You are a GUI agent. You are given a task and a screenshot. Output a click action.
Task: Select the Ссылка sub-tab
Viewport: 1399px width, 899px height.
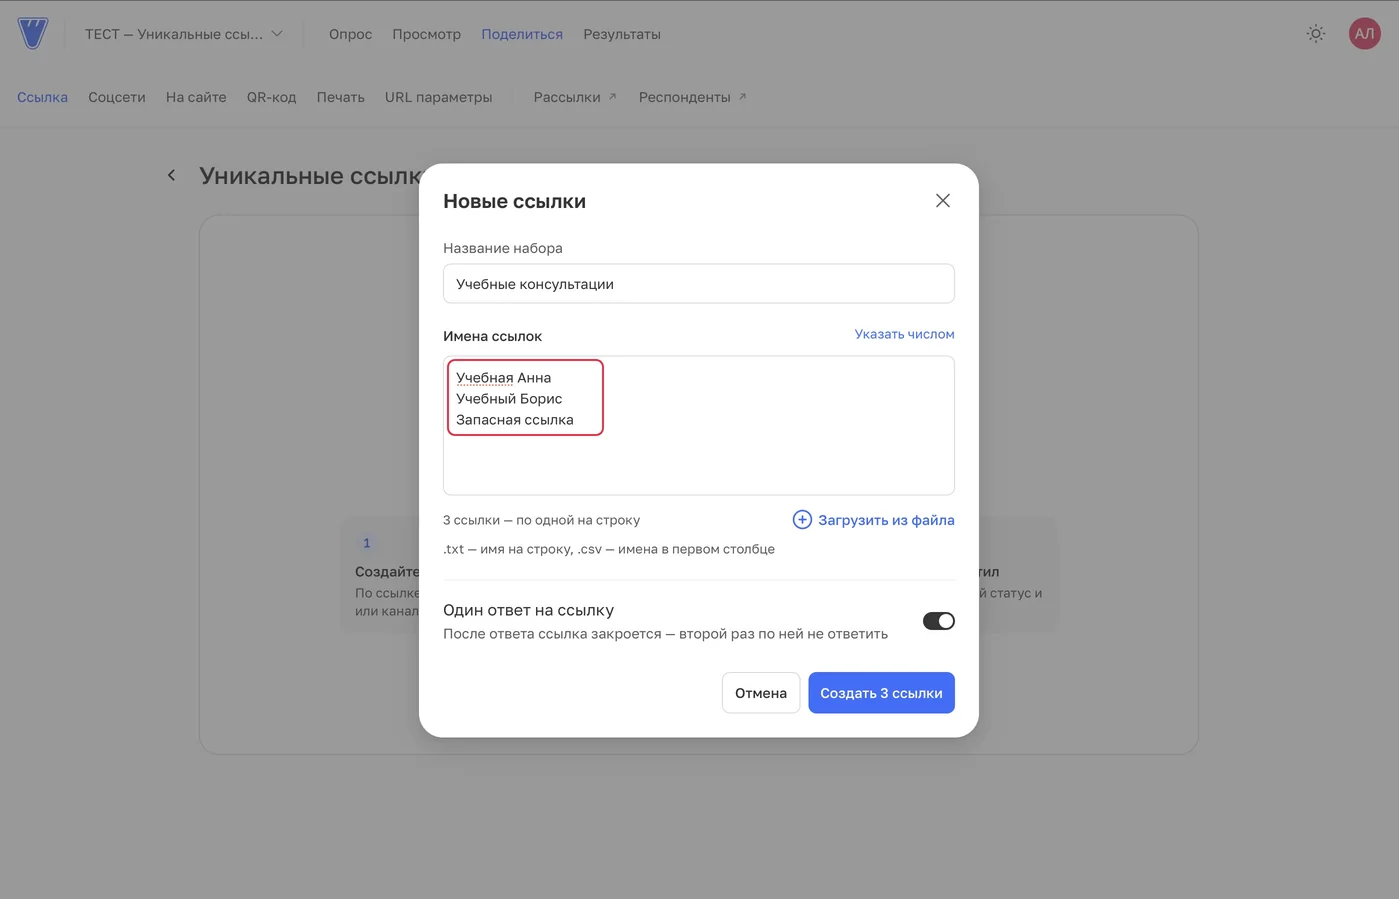pyautogui.click(x=42, y=97)
